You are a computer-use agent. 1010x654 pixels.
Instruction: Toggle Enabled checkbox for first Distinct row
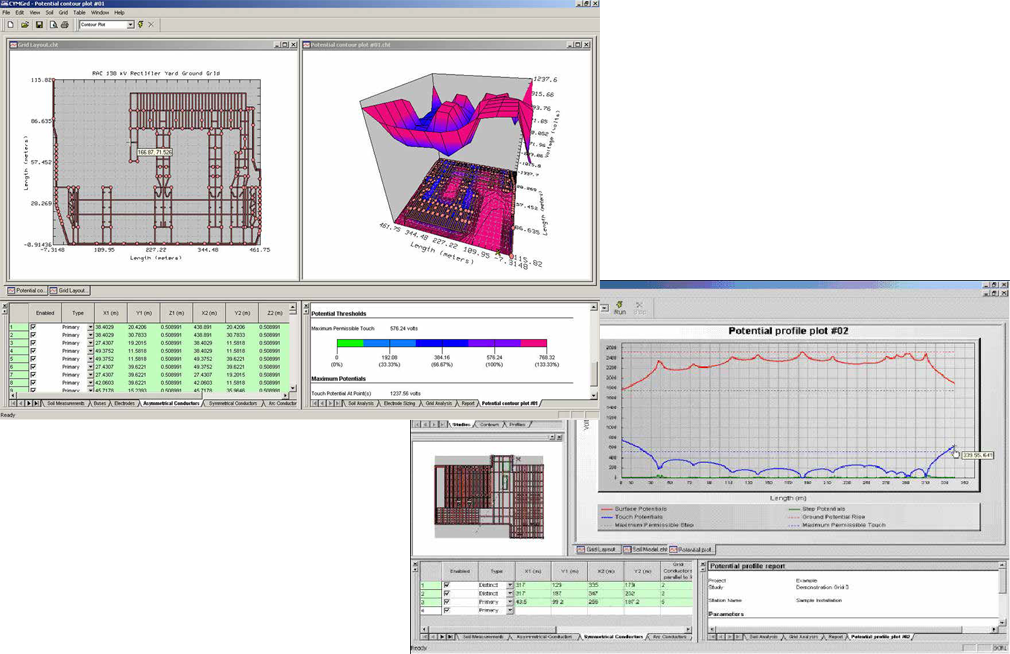click(x=446, y=585)
